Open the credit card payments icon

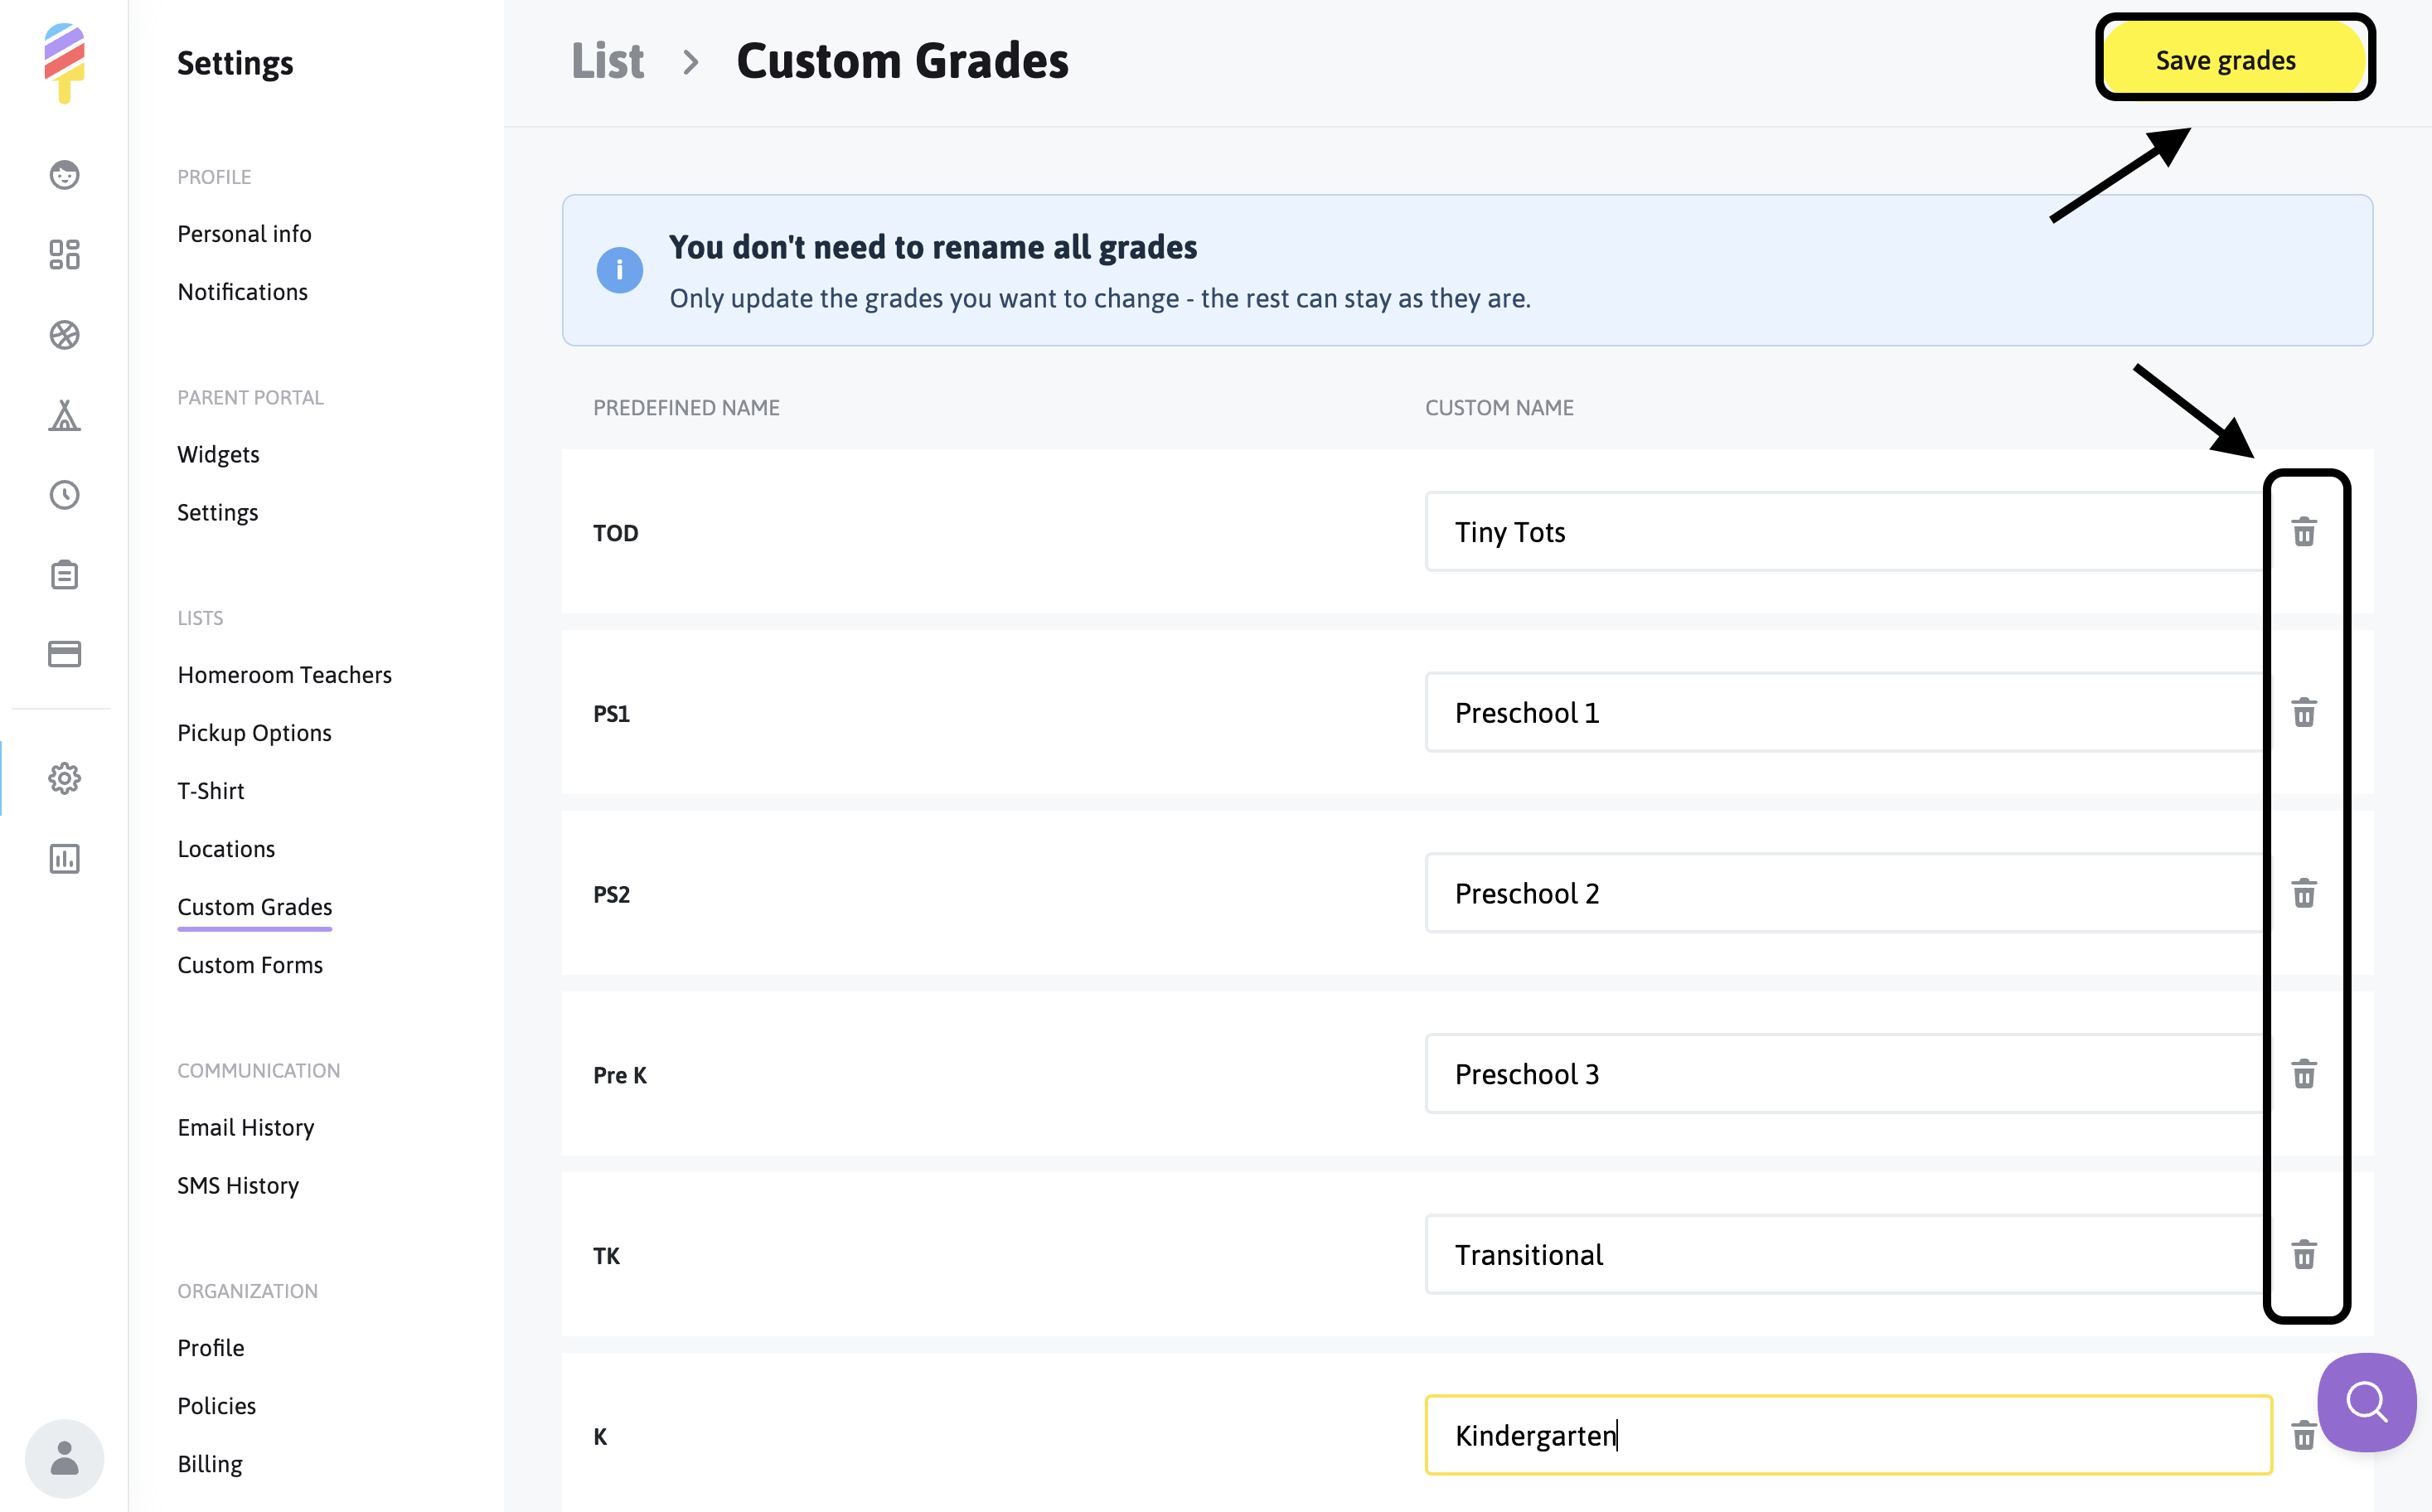64,654
